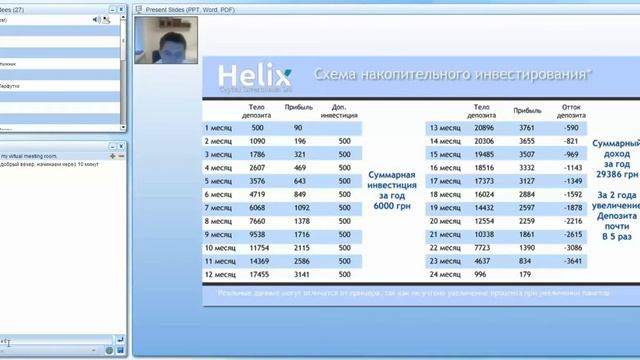Close the chat panel
The image size is (640, 360).
pos(121,146)
